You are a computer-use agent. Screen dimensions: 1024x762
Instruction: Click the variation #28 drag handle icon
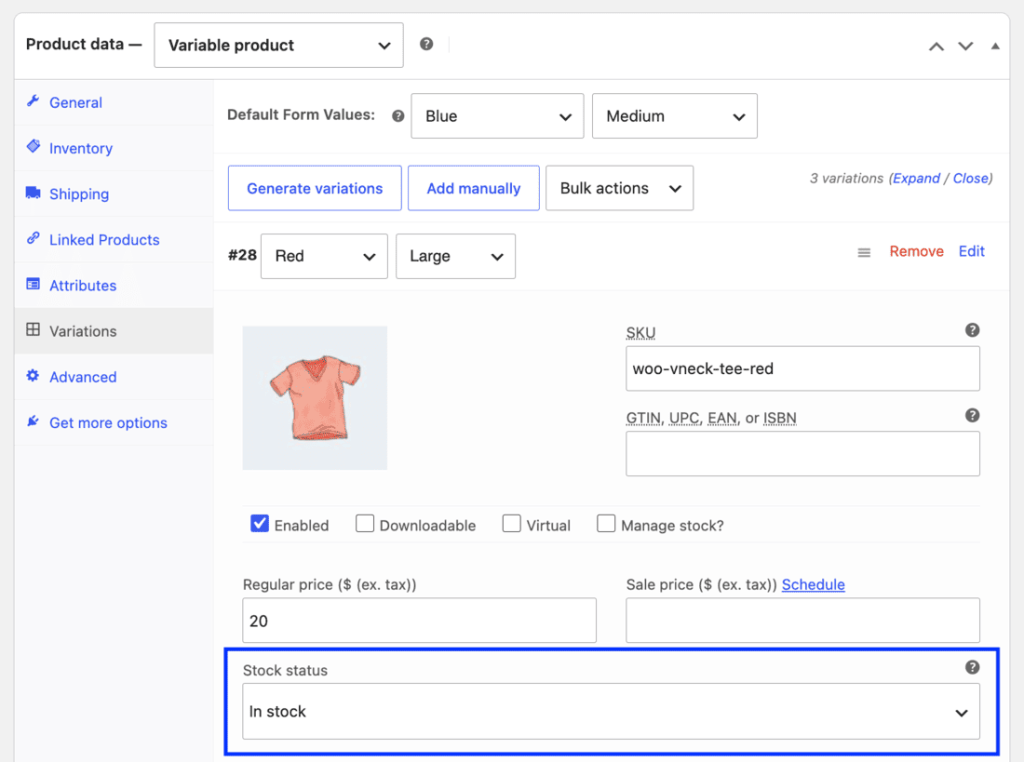863,252
